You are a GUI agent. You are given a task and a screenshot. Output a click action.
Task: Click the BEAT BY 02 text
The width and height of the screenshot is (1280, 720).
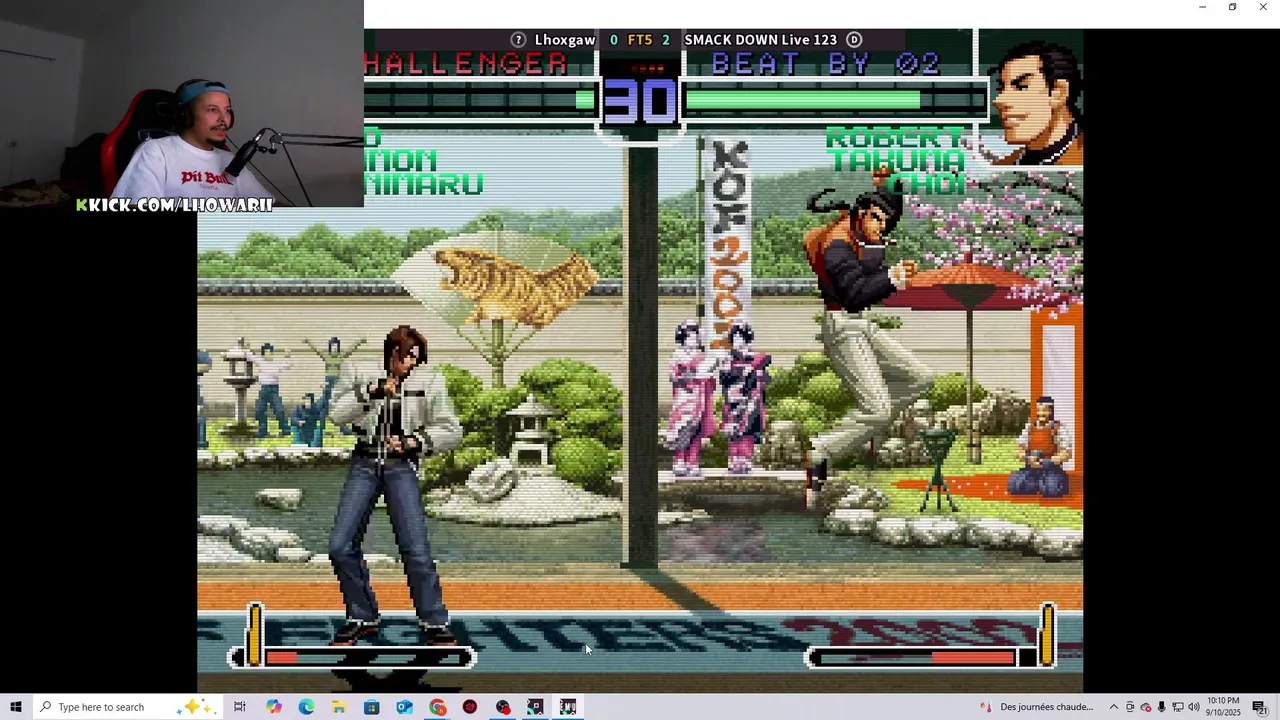click(x=825, y=64)
